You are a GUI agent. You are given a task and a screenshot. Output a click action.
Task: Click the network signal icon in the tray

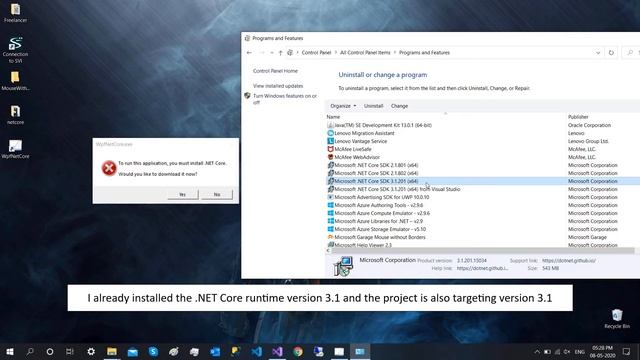(x=557, y=352)
